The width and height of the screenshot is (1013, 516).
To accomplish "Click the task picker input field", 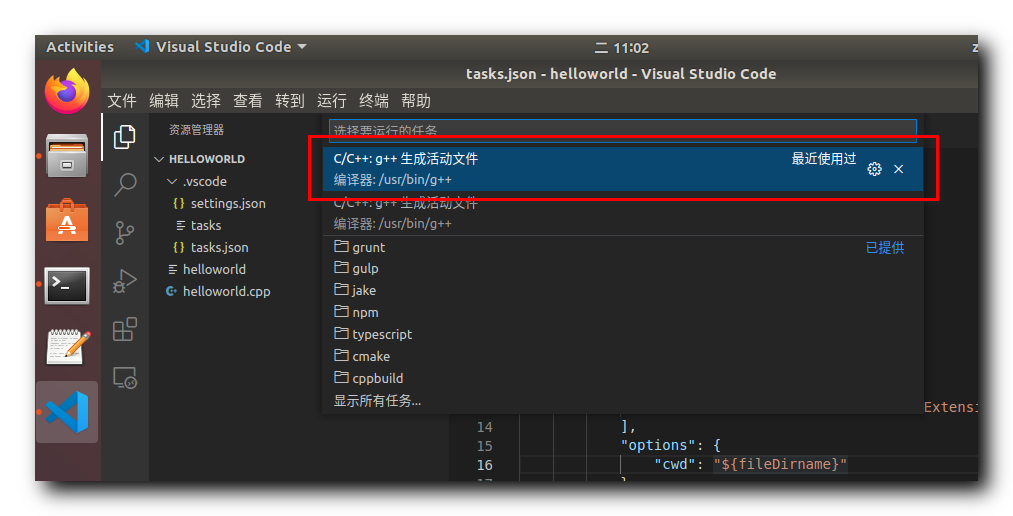I will click(x=623, y=130).
